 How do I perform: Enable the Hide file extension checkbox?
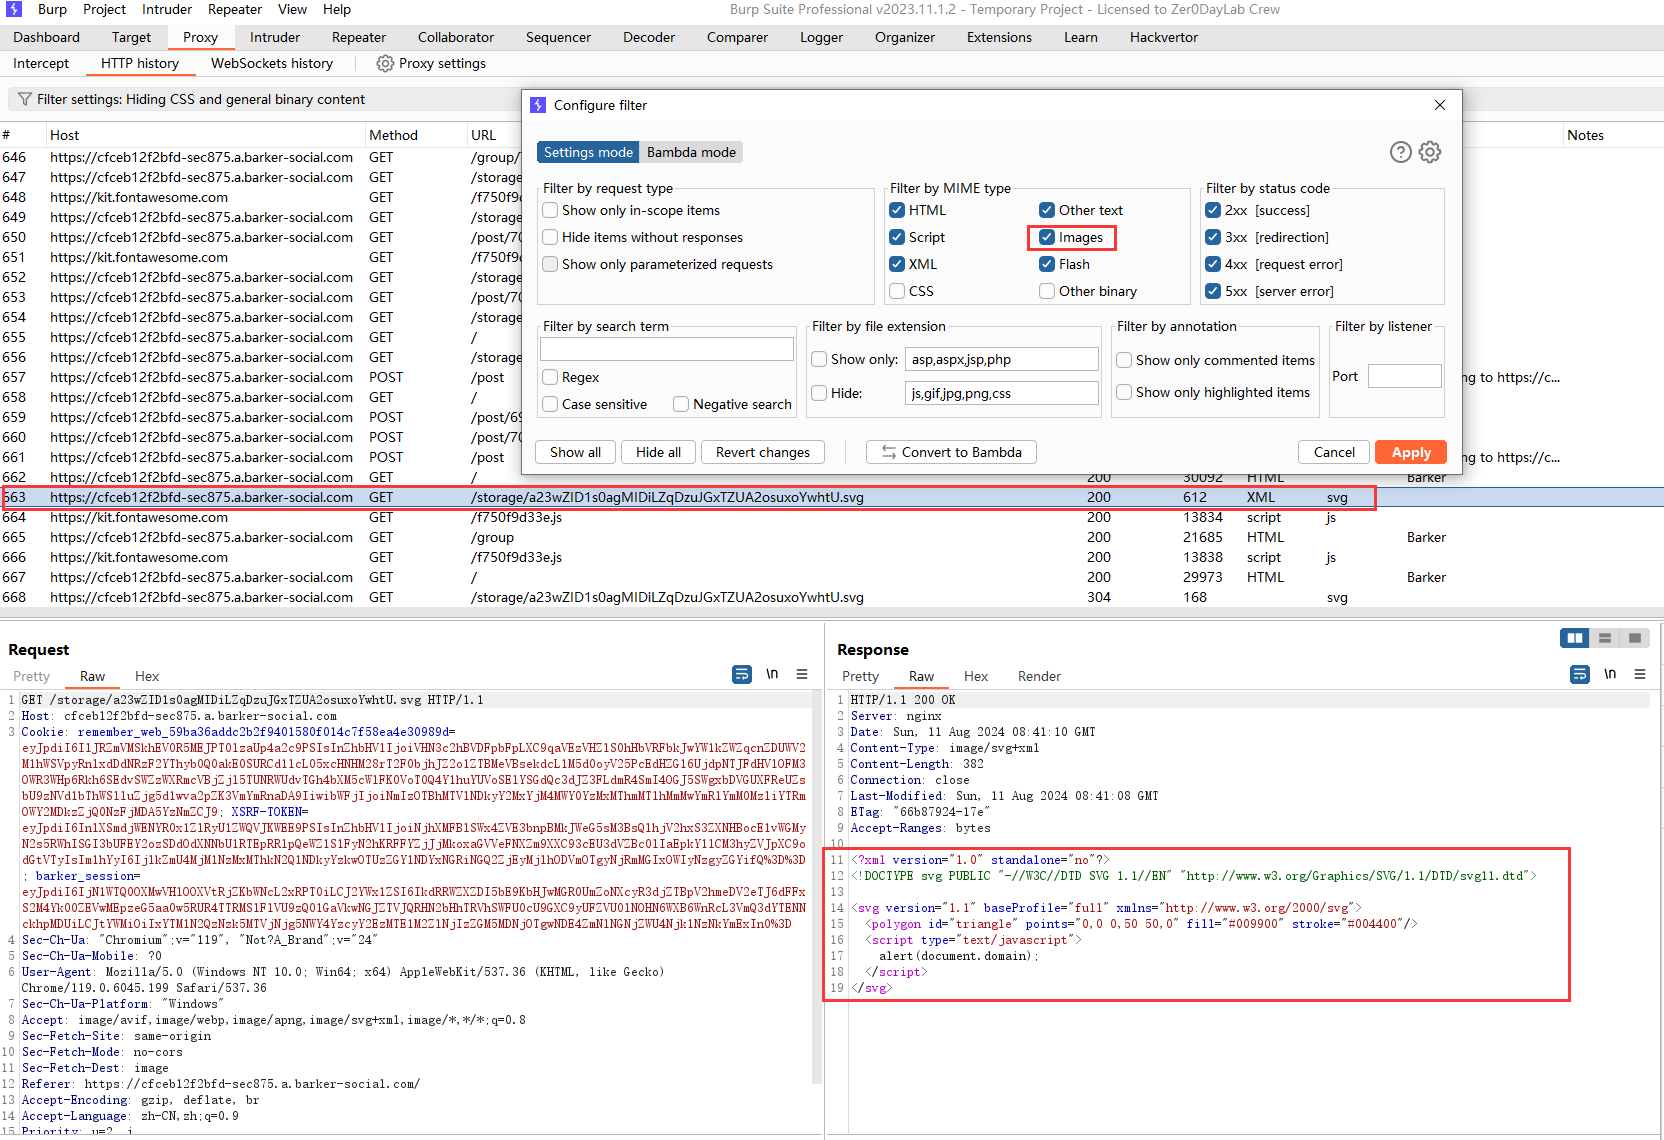pyautogui.click(x=819, y=393)
